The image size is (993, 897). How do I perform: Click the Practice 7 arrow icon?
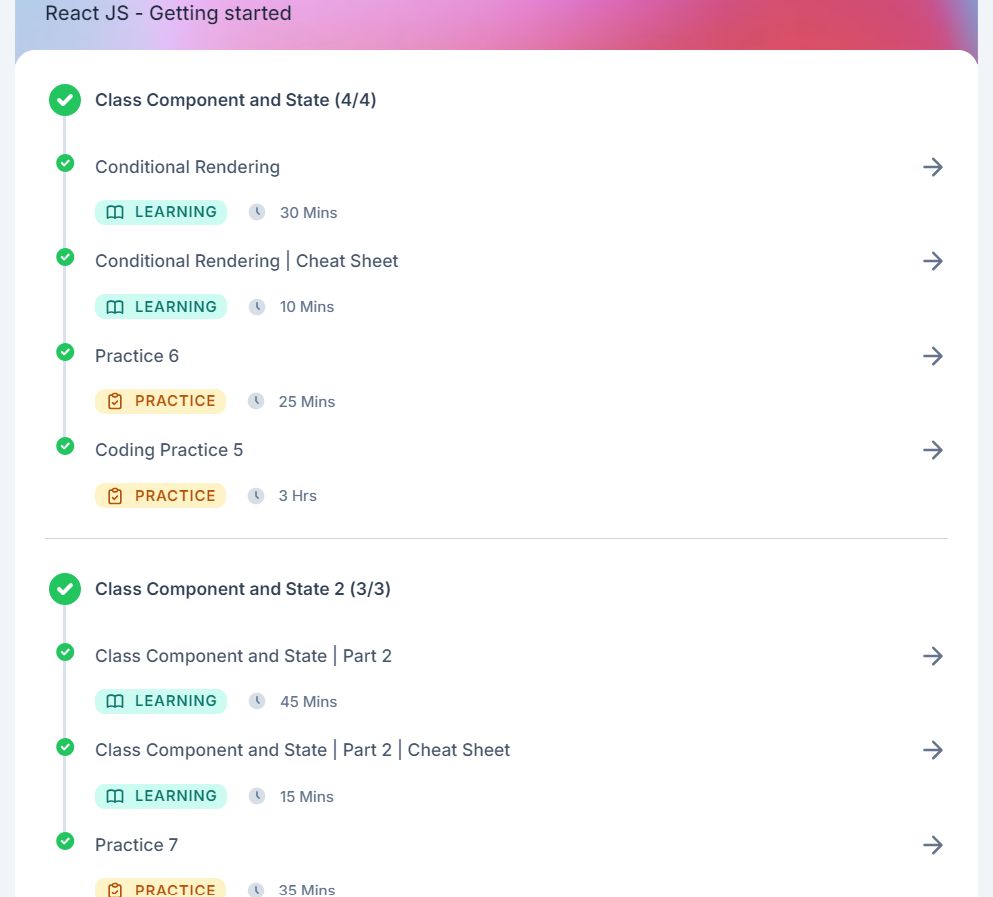(933, 845)
